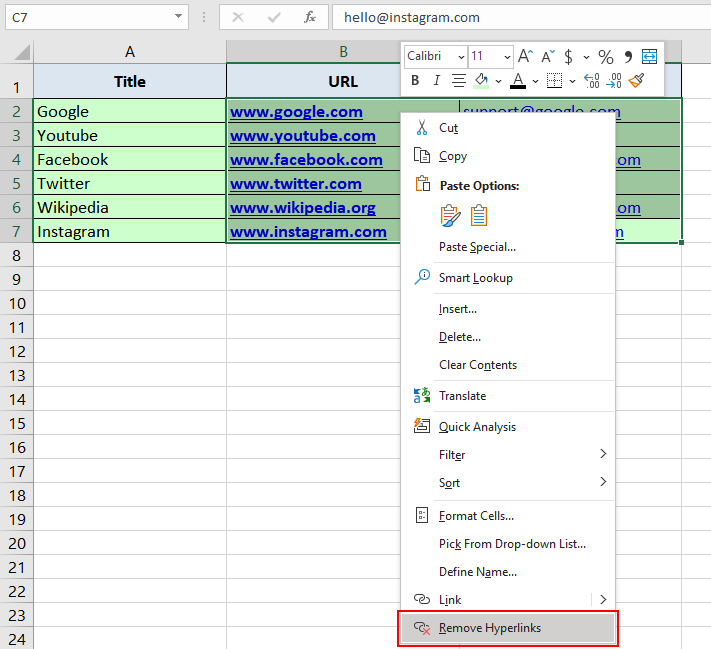
Task: Decrease font size in mini toolbar
Action: (548, 56)
